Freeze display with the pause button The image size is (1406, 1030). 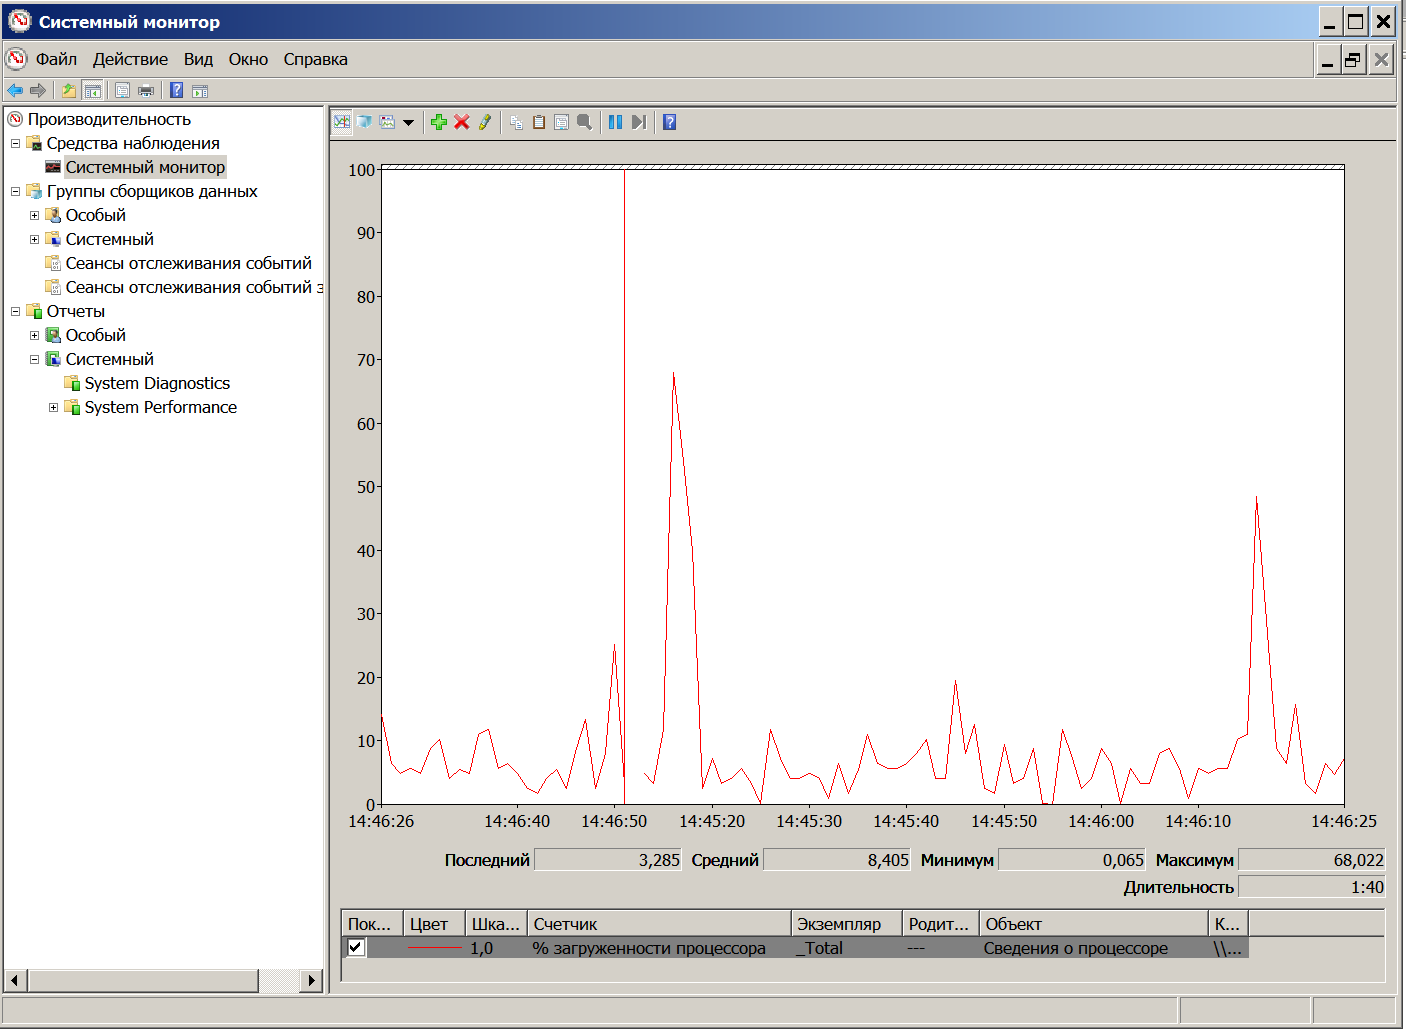(615, 122)
